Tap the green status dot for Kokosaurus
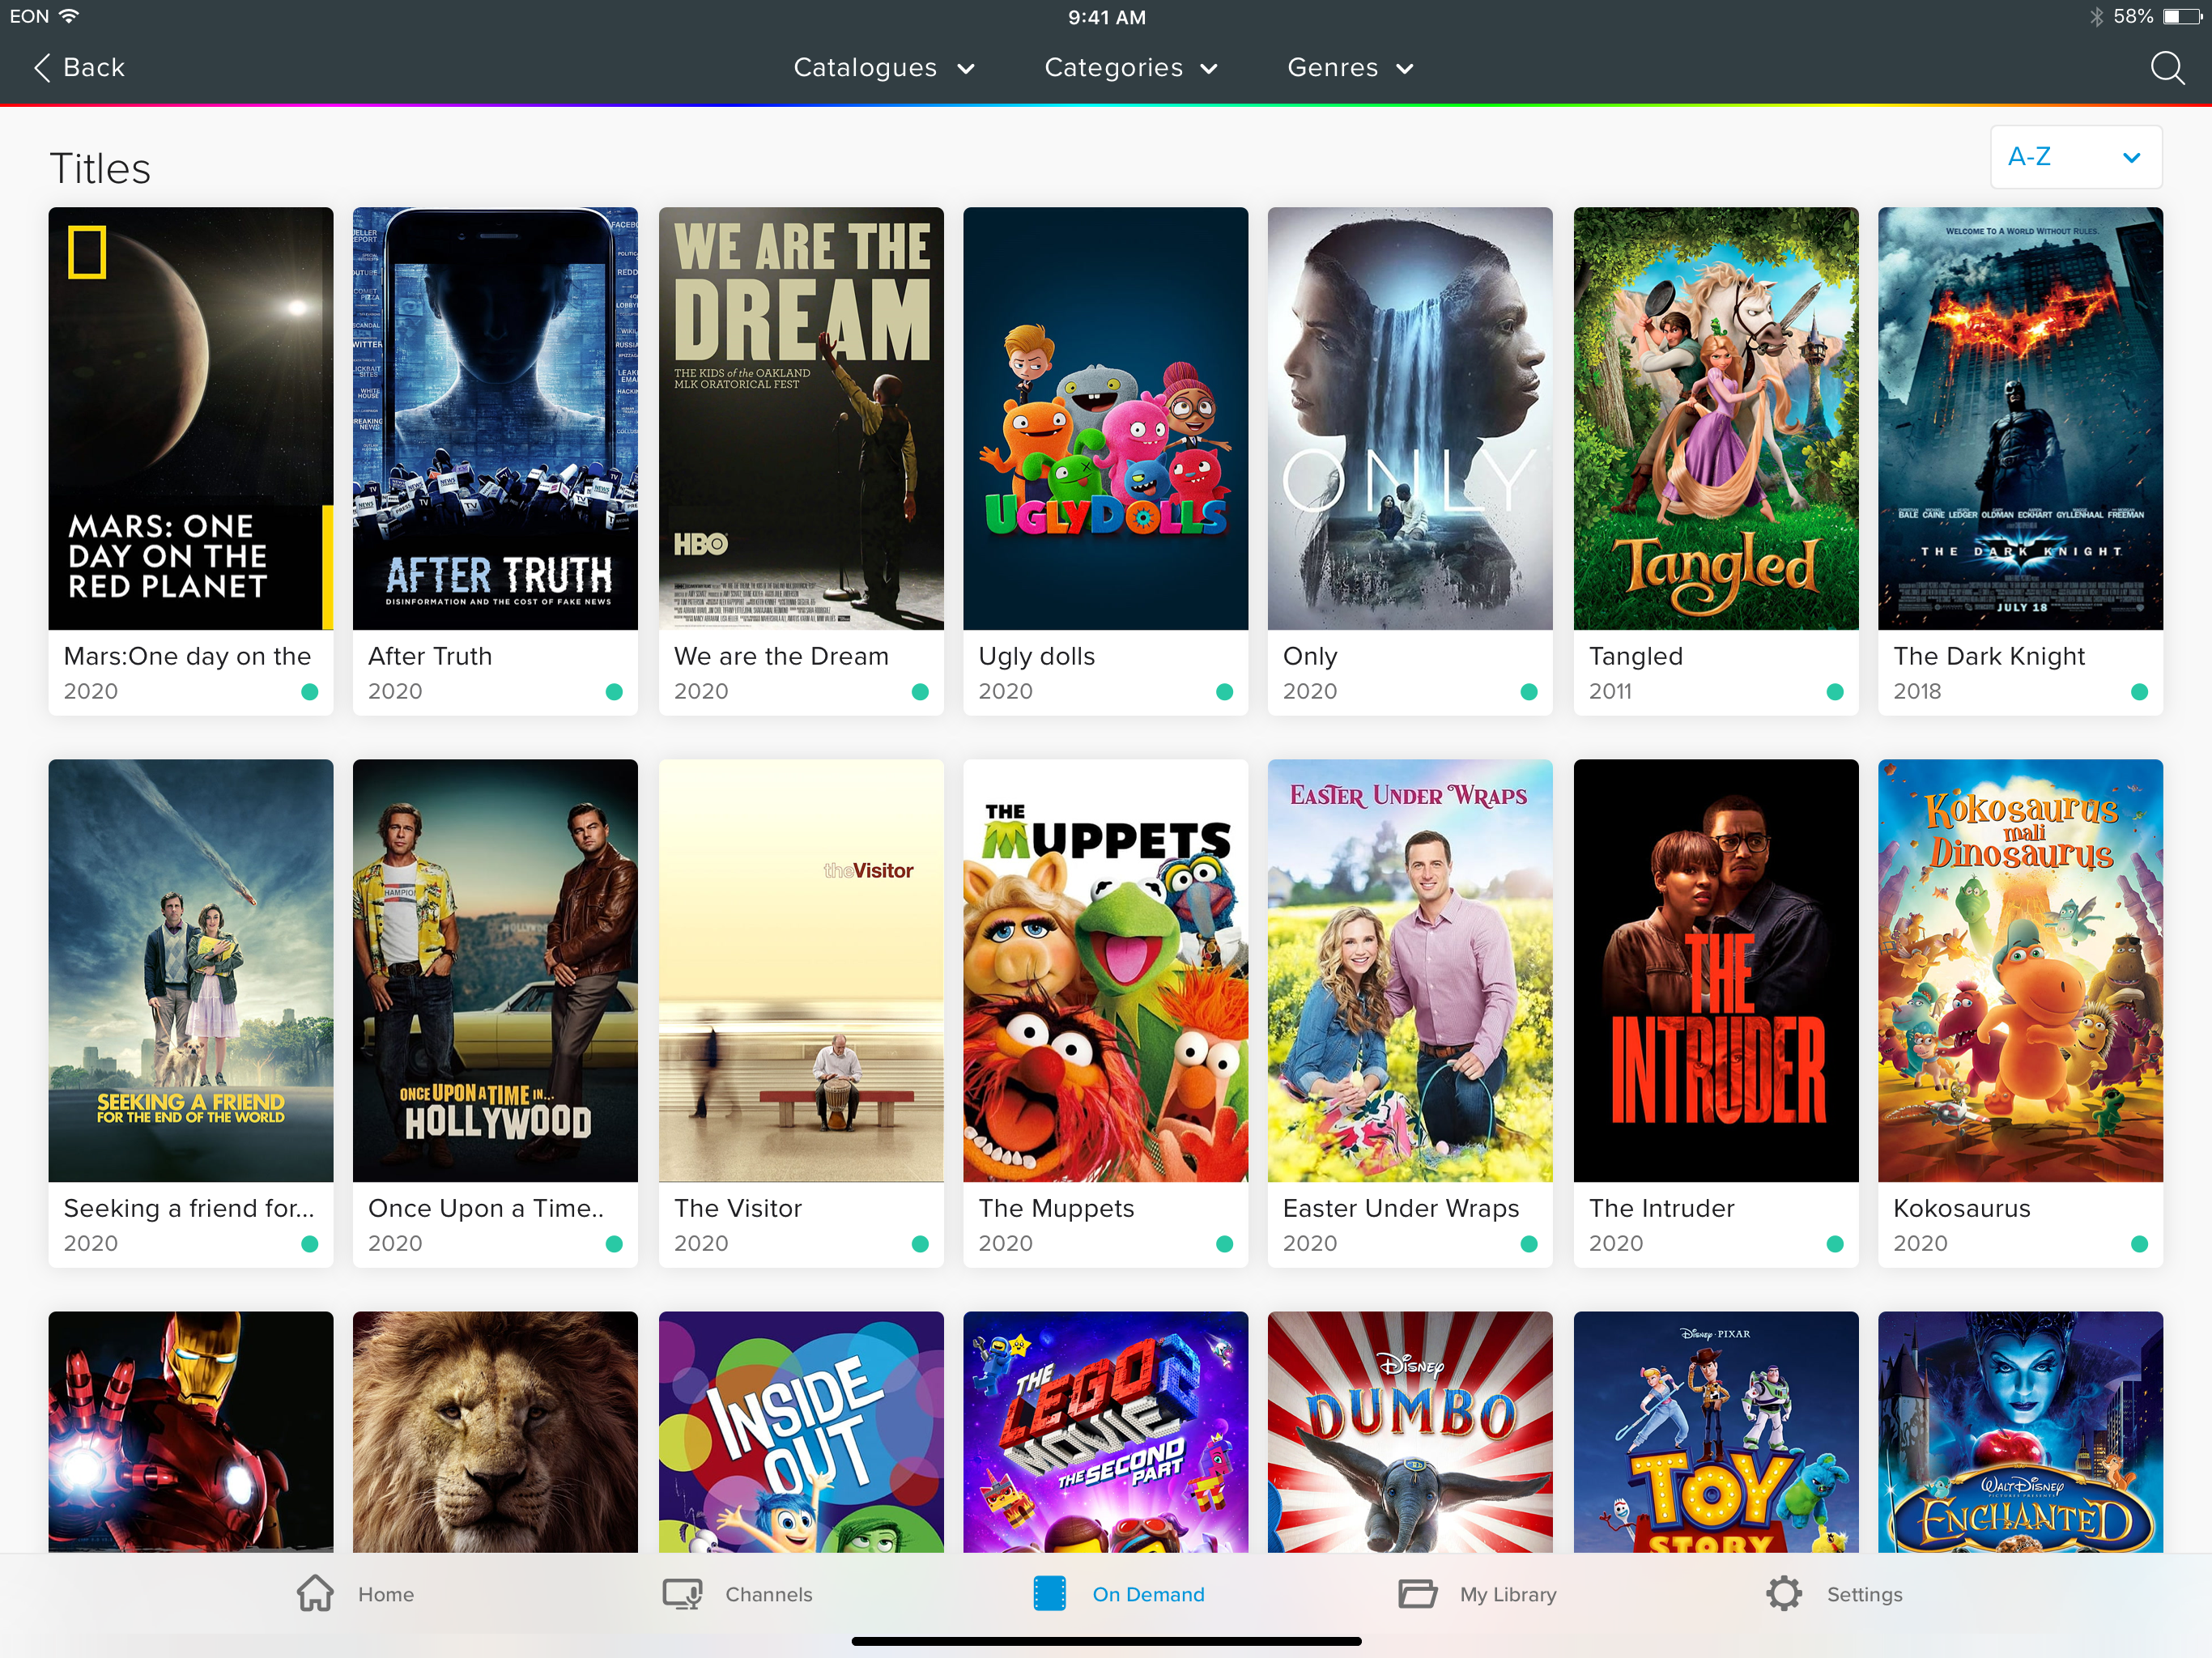 click(x=2139, y=1244)
